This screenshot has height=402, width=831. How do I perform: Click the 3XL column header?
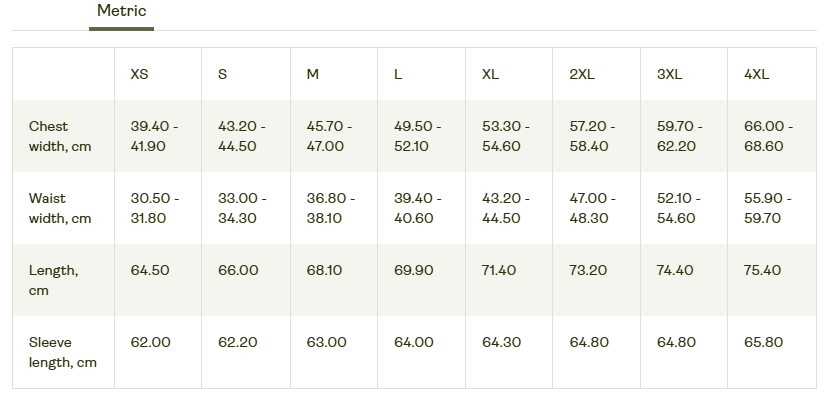pos(669,75)
